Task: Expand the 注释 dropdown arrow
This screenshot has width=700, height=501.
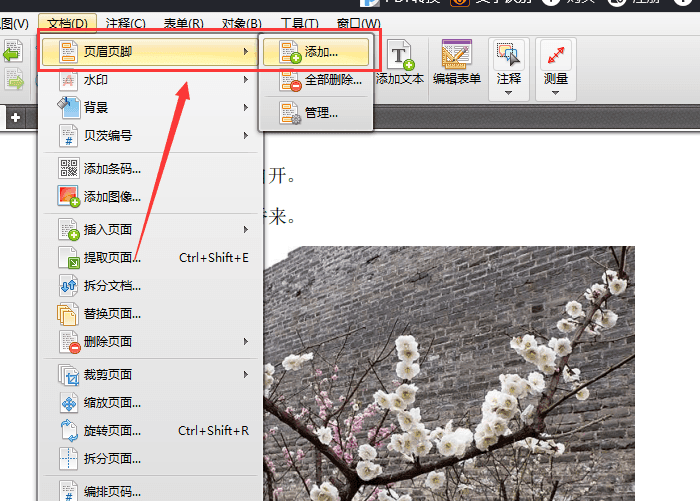Action: pos(508,93)
